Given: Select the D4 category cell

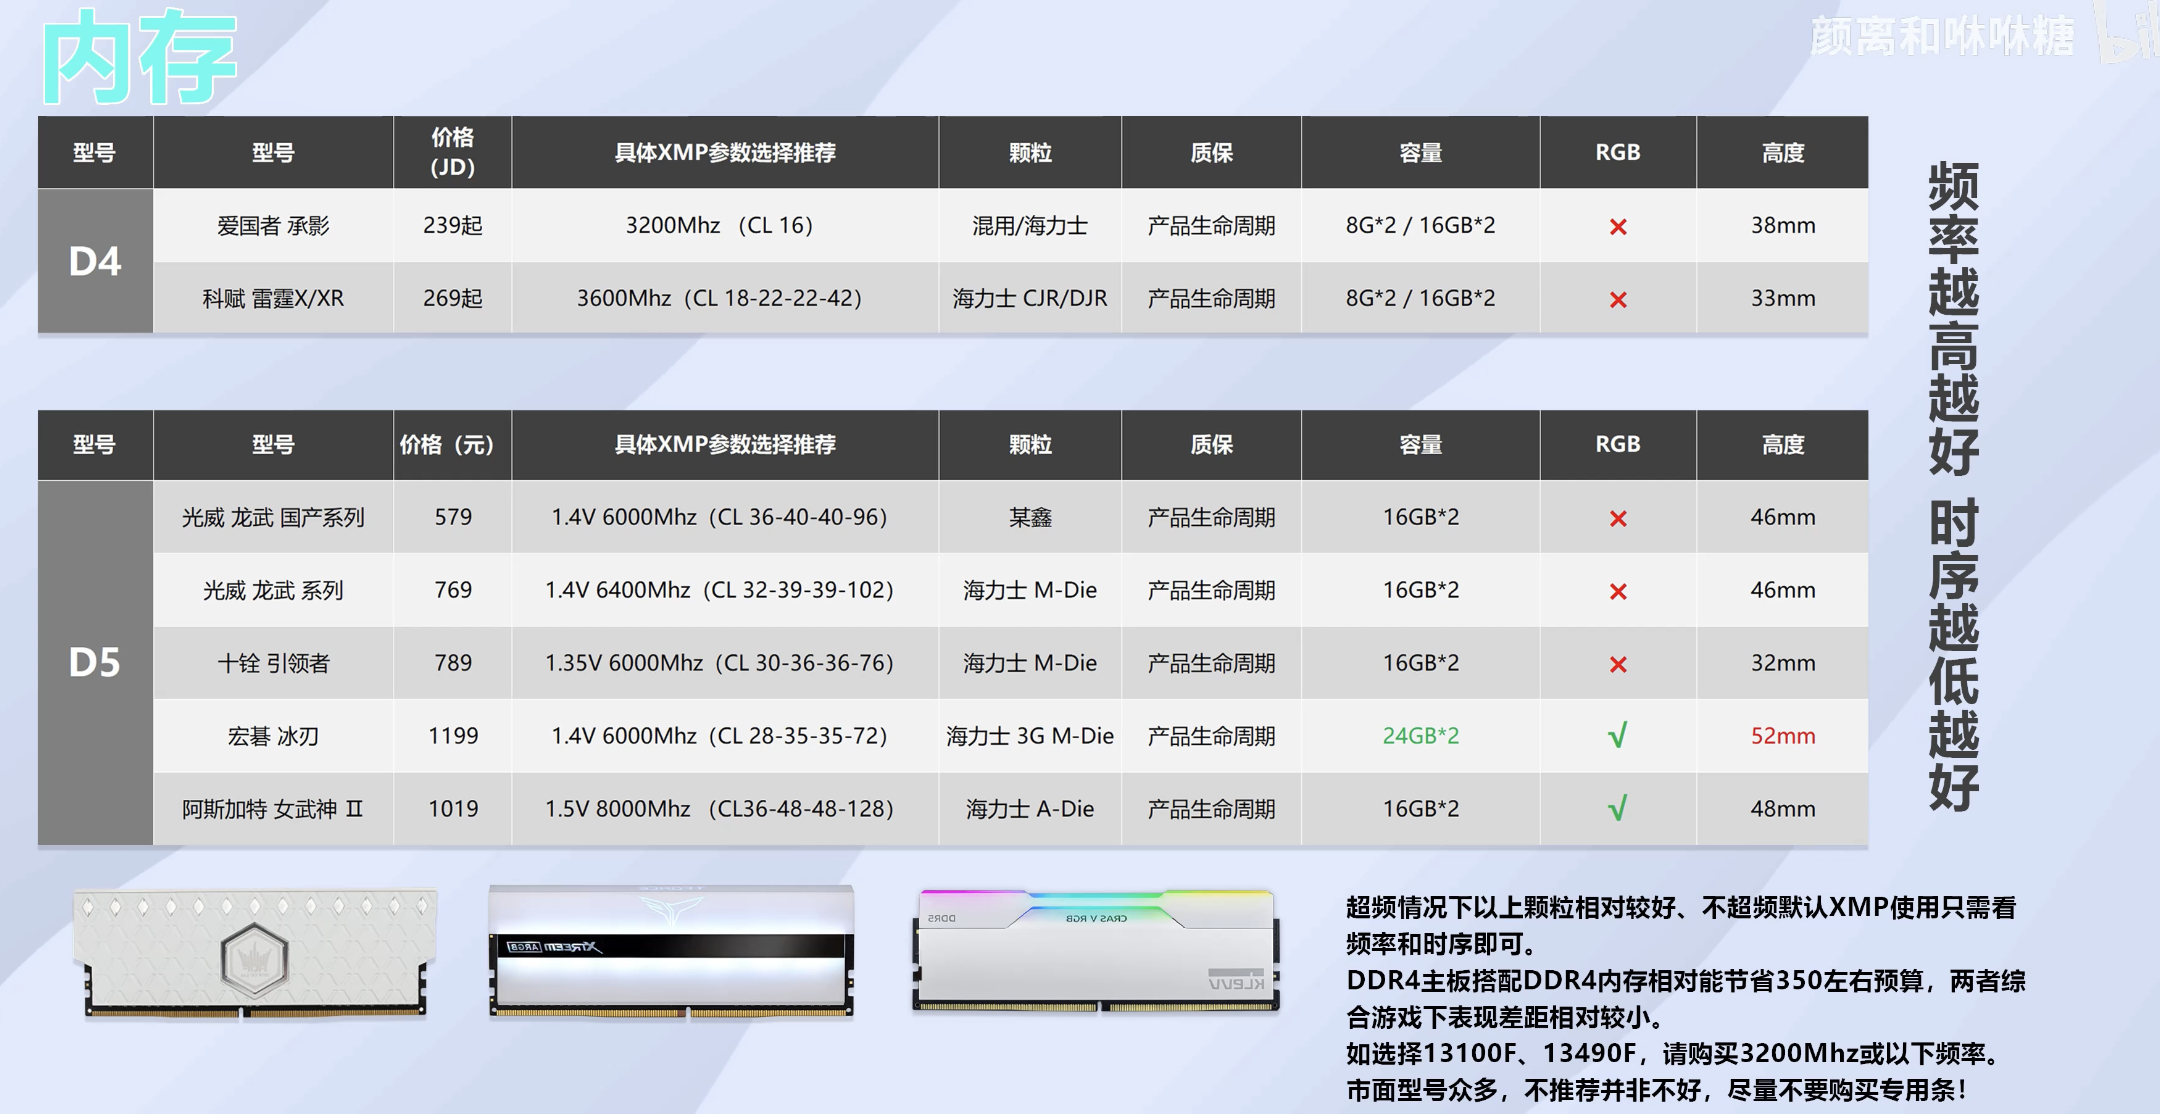Looking at the screenshot, I should [x=95, y=261].
